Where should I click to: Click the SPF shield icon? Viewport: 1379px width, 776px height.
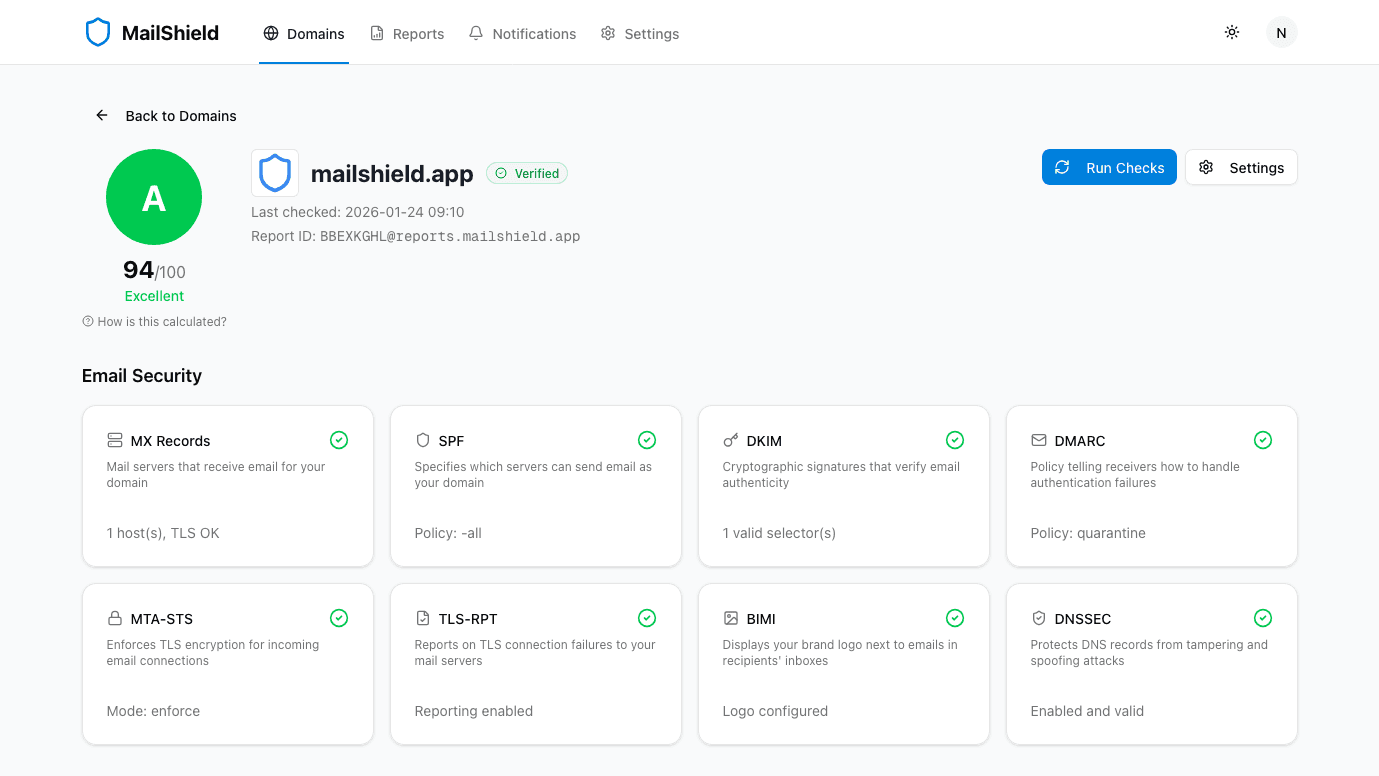click(x=421, y=440)
